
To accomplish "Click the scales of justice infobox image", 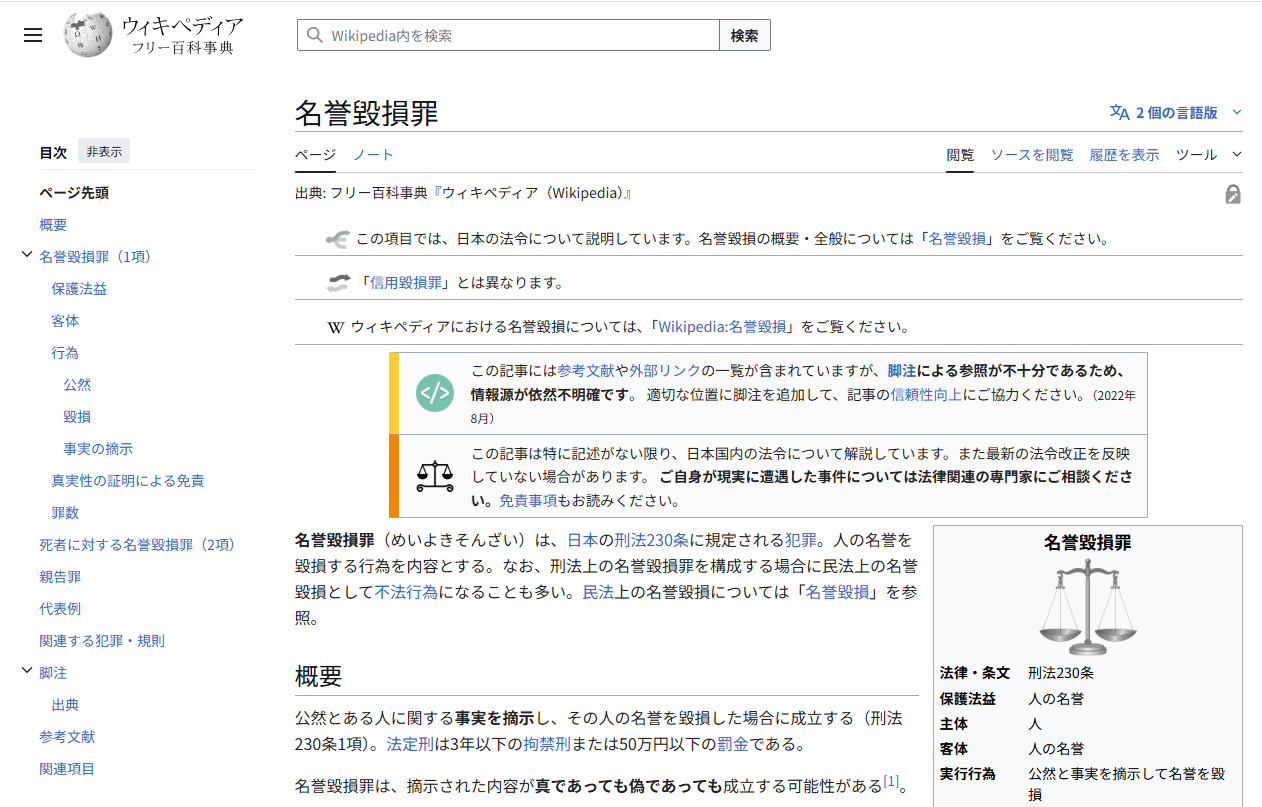I will pos(1088,607).
